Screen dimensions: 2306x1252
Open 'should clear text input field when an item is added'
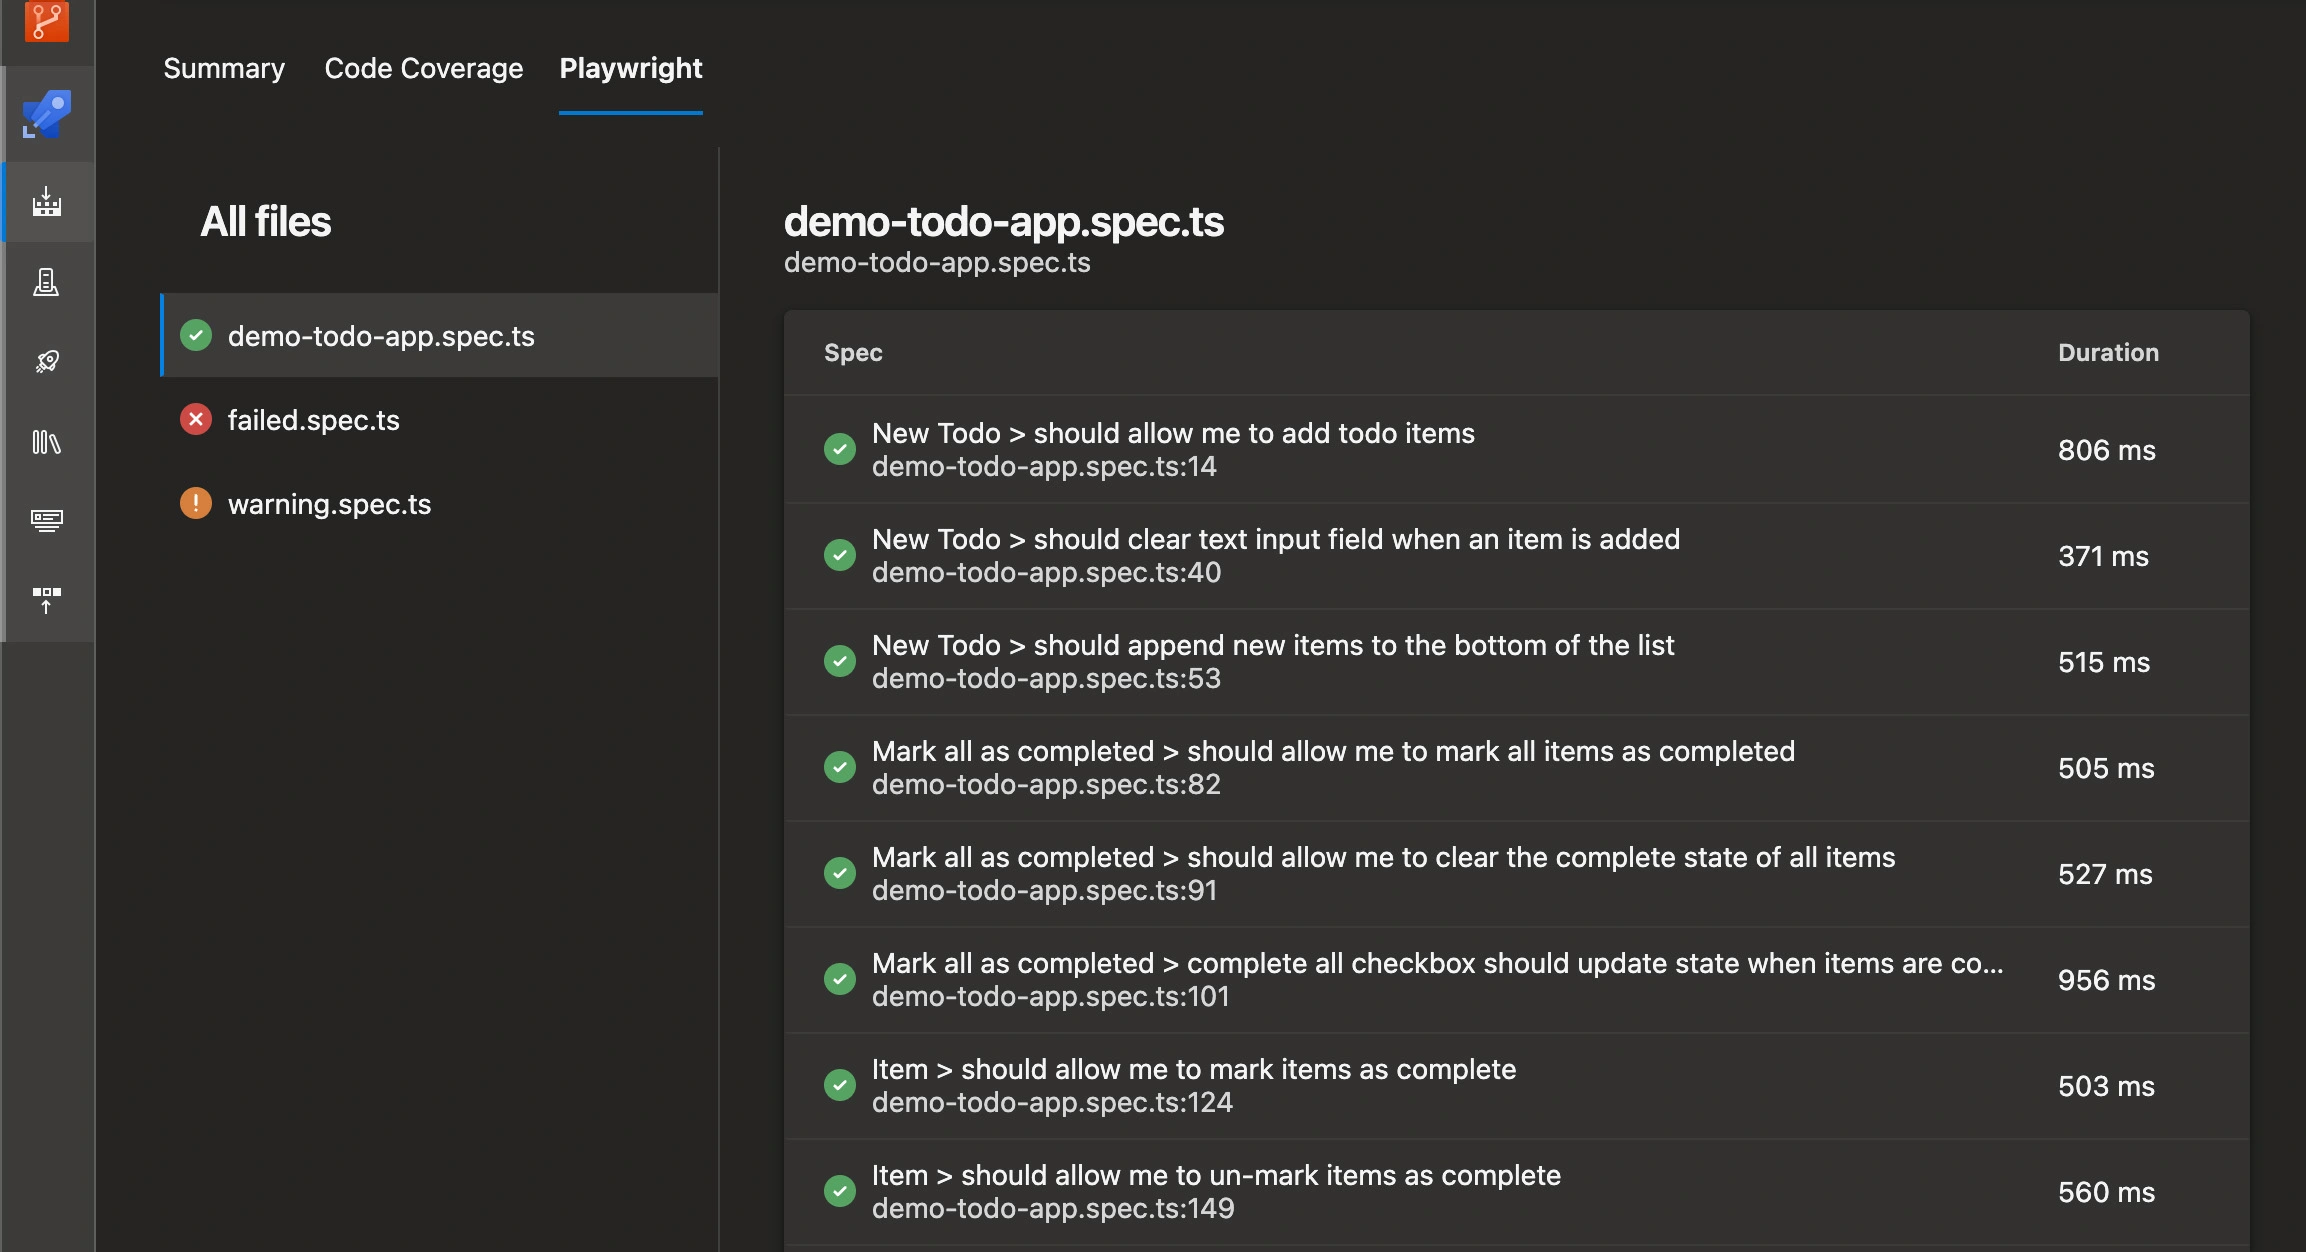[x=1276, y=539]
